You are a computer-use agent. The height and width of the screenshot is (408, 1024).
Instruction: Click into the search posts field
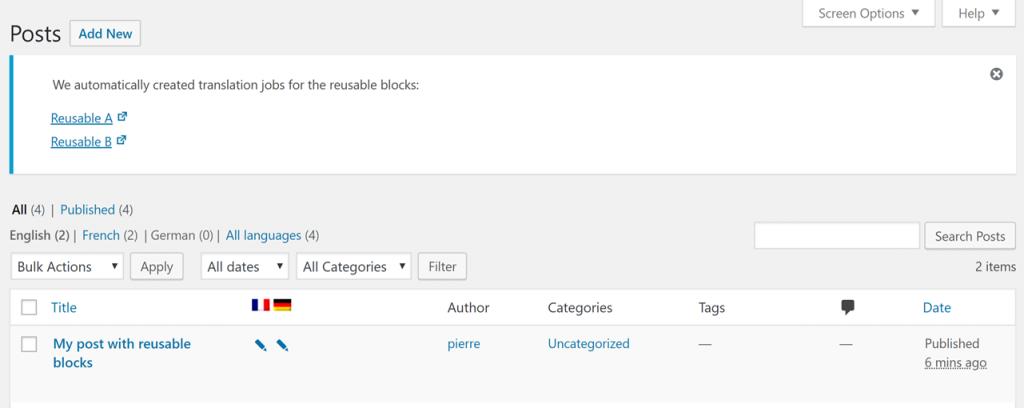[x=836, y=236]
